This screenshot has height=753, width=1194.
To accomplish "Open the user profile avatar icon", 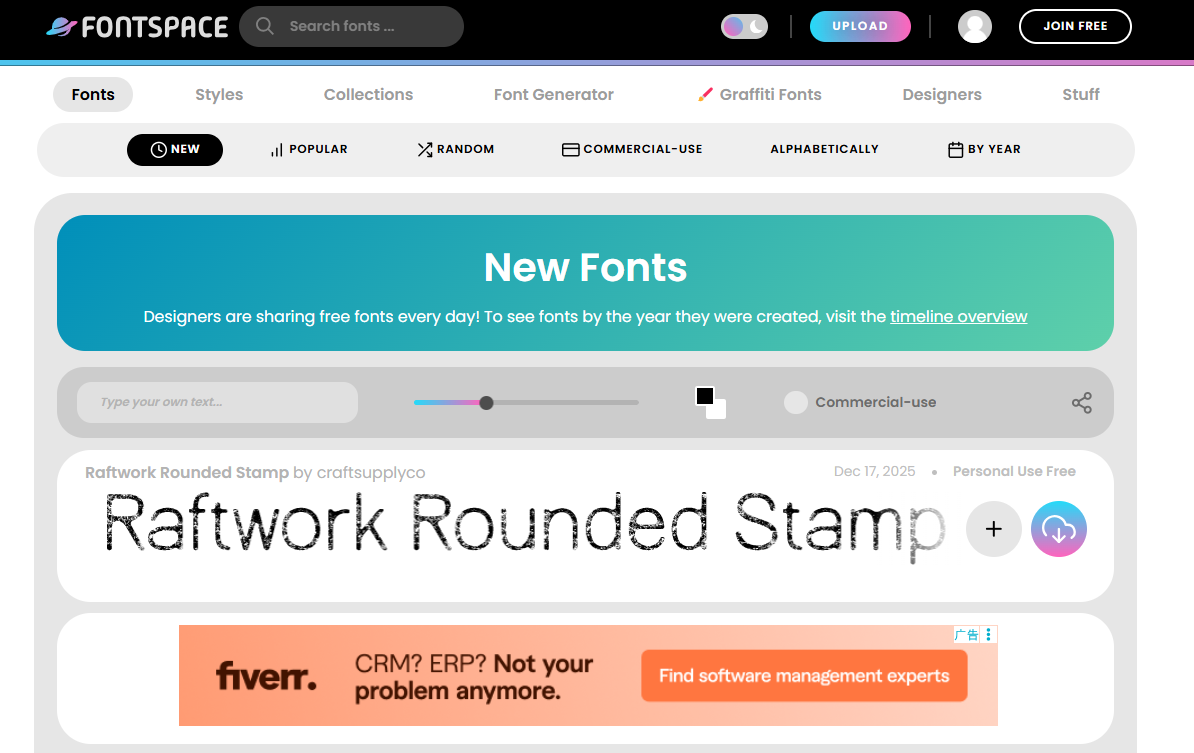I will pos(974,27).
